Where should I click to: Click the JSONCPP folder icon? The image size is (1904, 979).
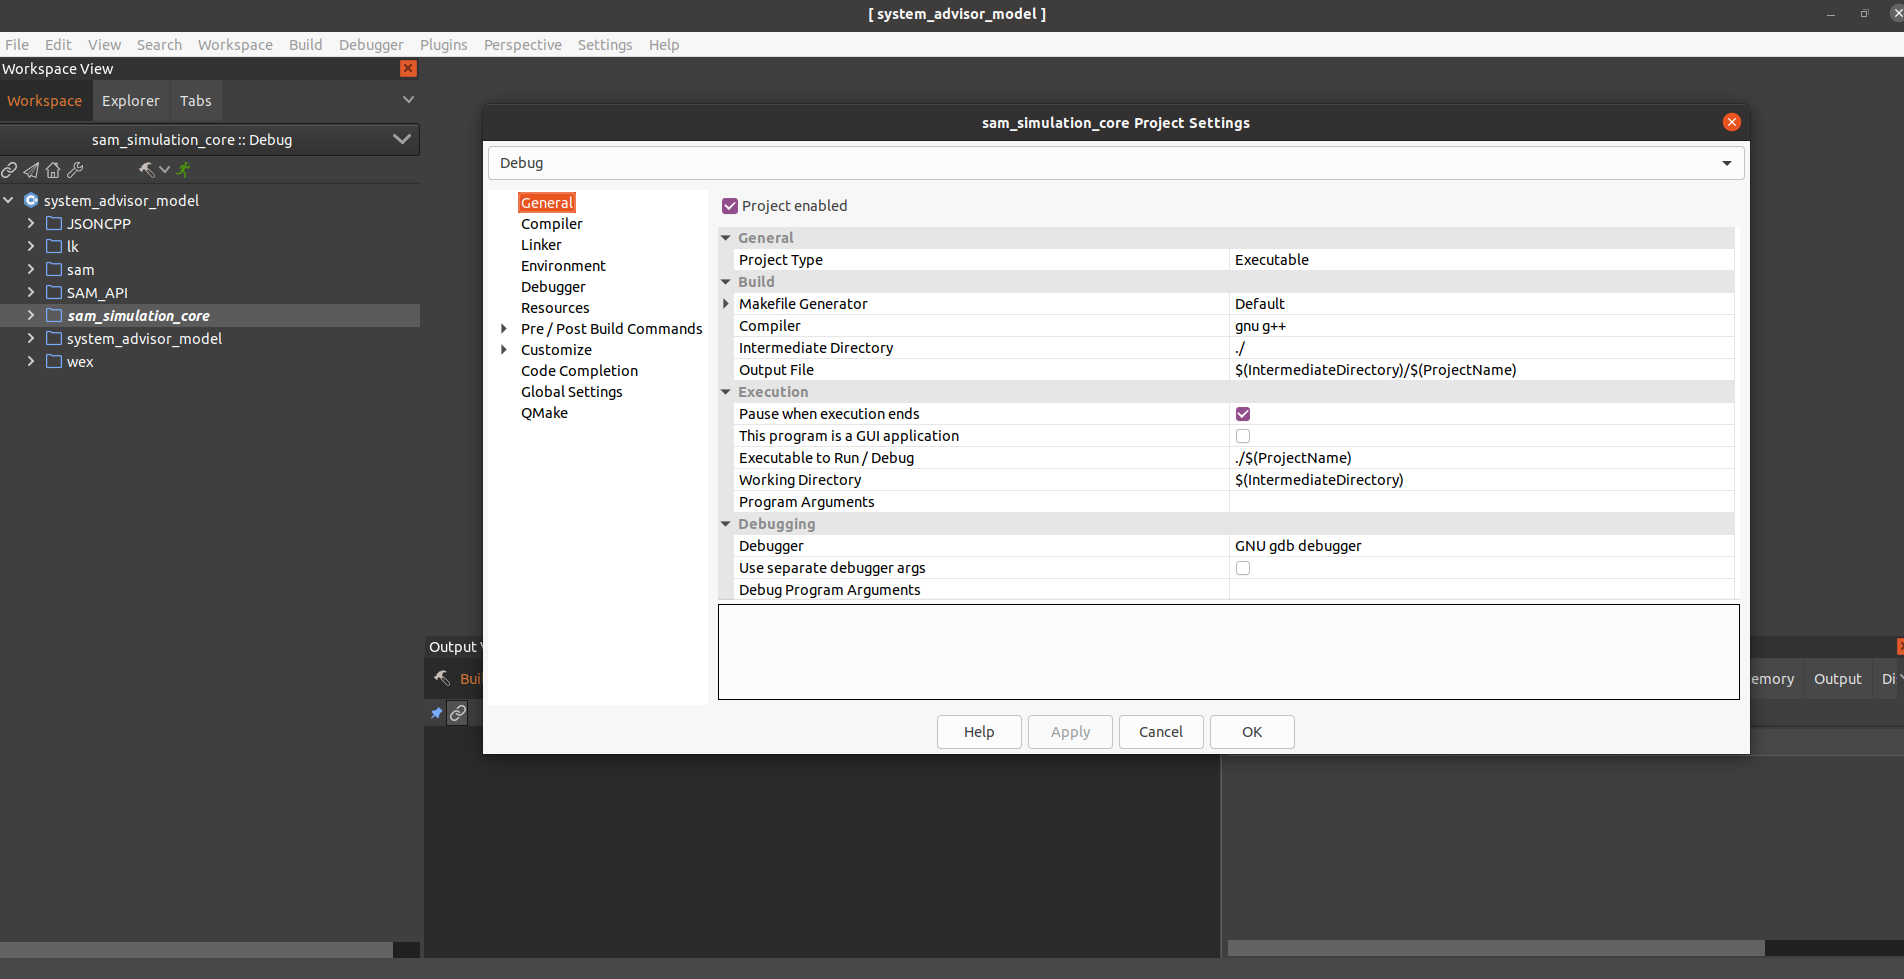click(54, 223)
